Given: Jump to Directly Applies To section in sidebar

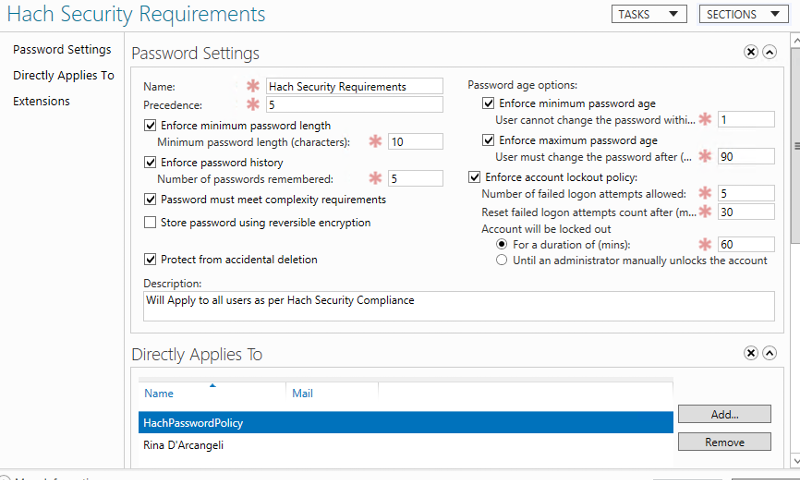Looking at the screenshot, I should point(64,75).
